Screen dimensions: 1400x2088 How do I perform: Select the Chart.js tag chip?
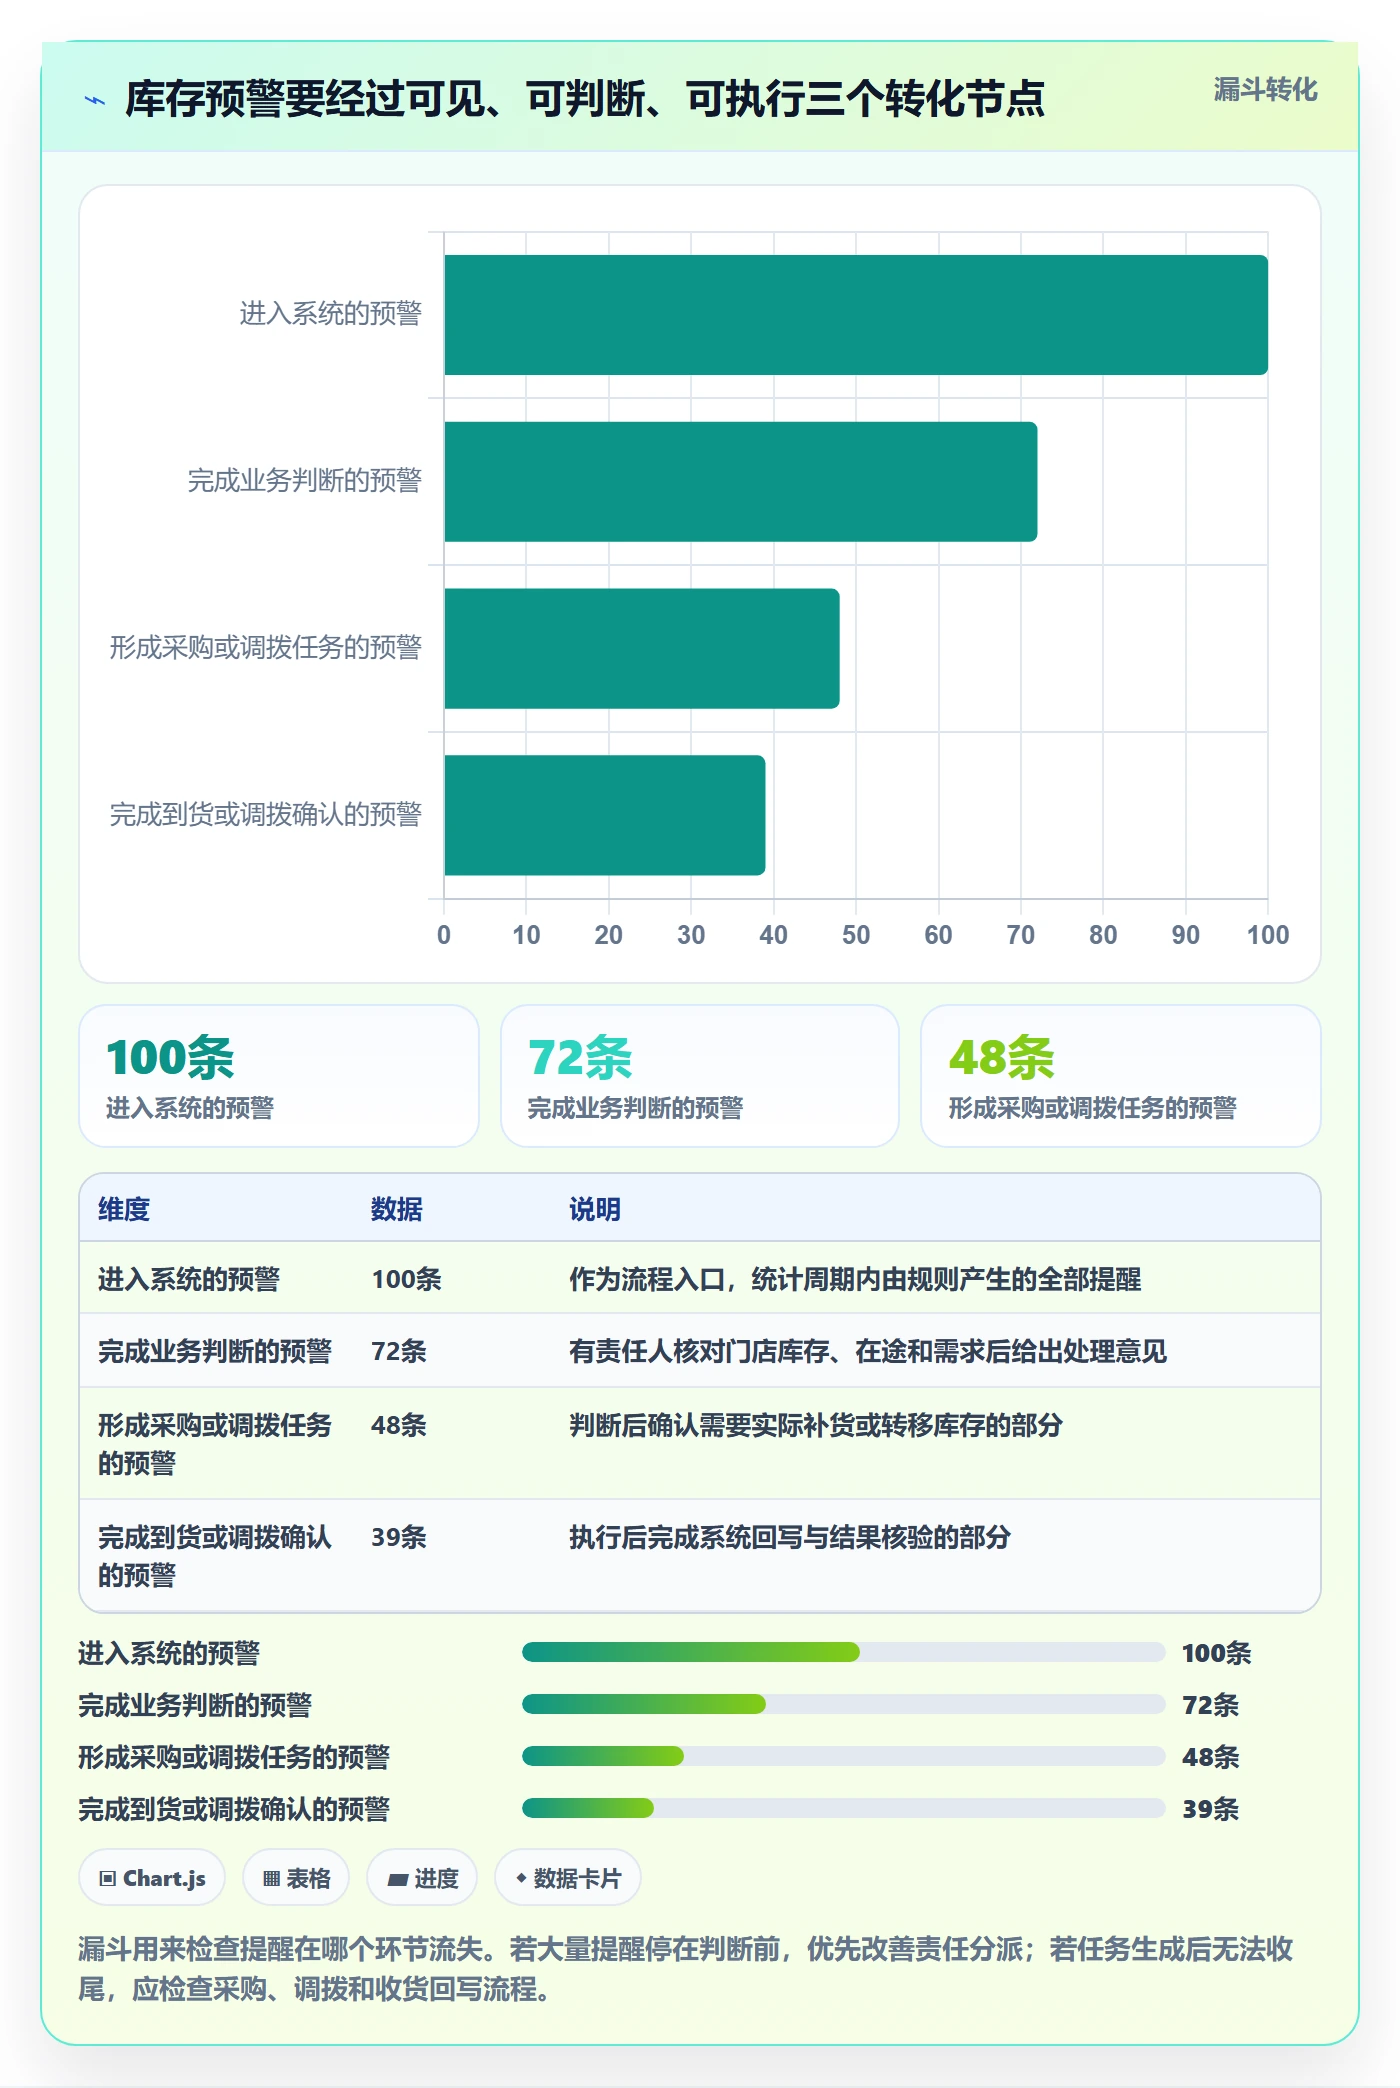[x=152, y=1878]
